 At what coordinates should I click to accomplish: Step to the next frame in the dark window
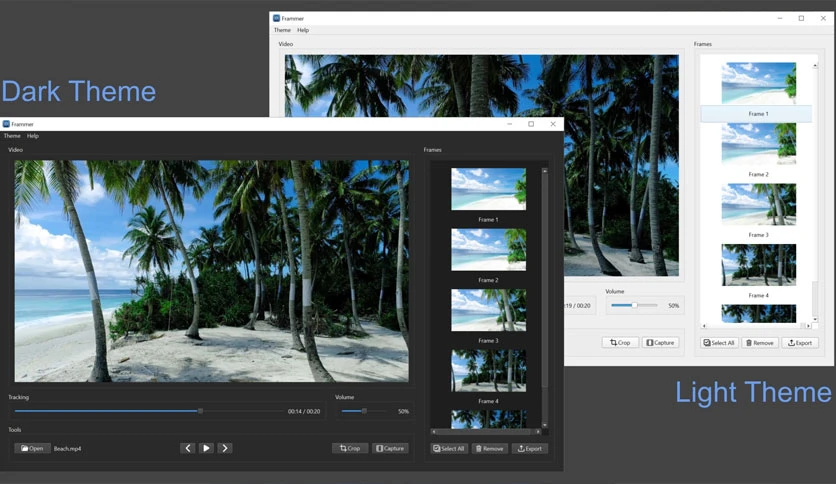pos(225,448)
